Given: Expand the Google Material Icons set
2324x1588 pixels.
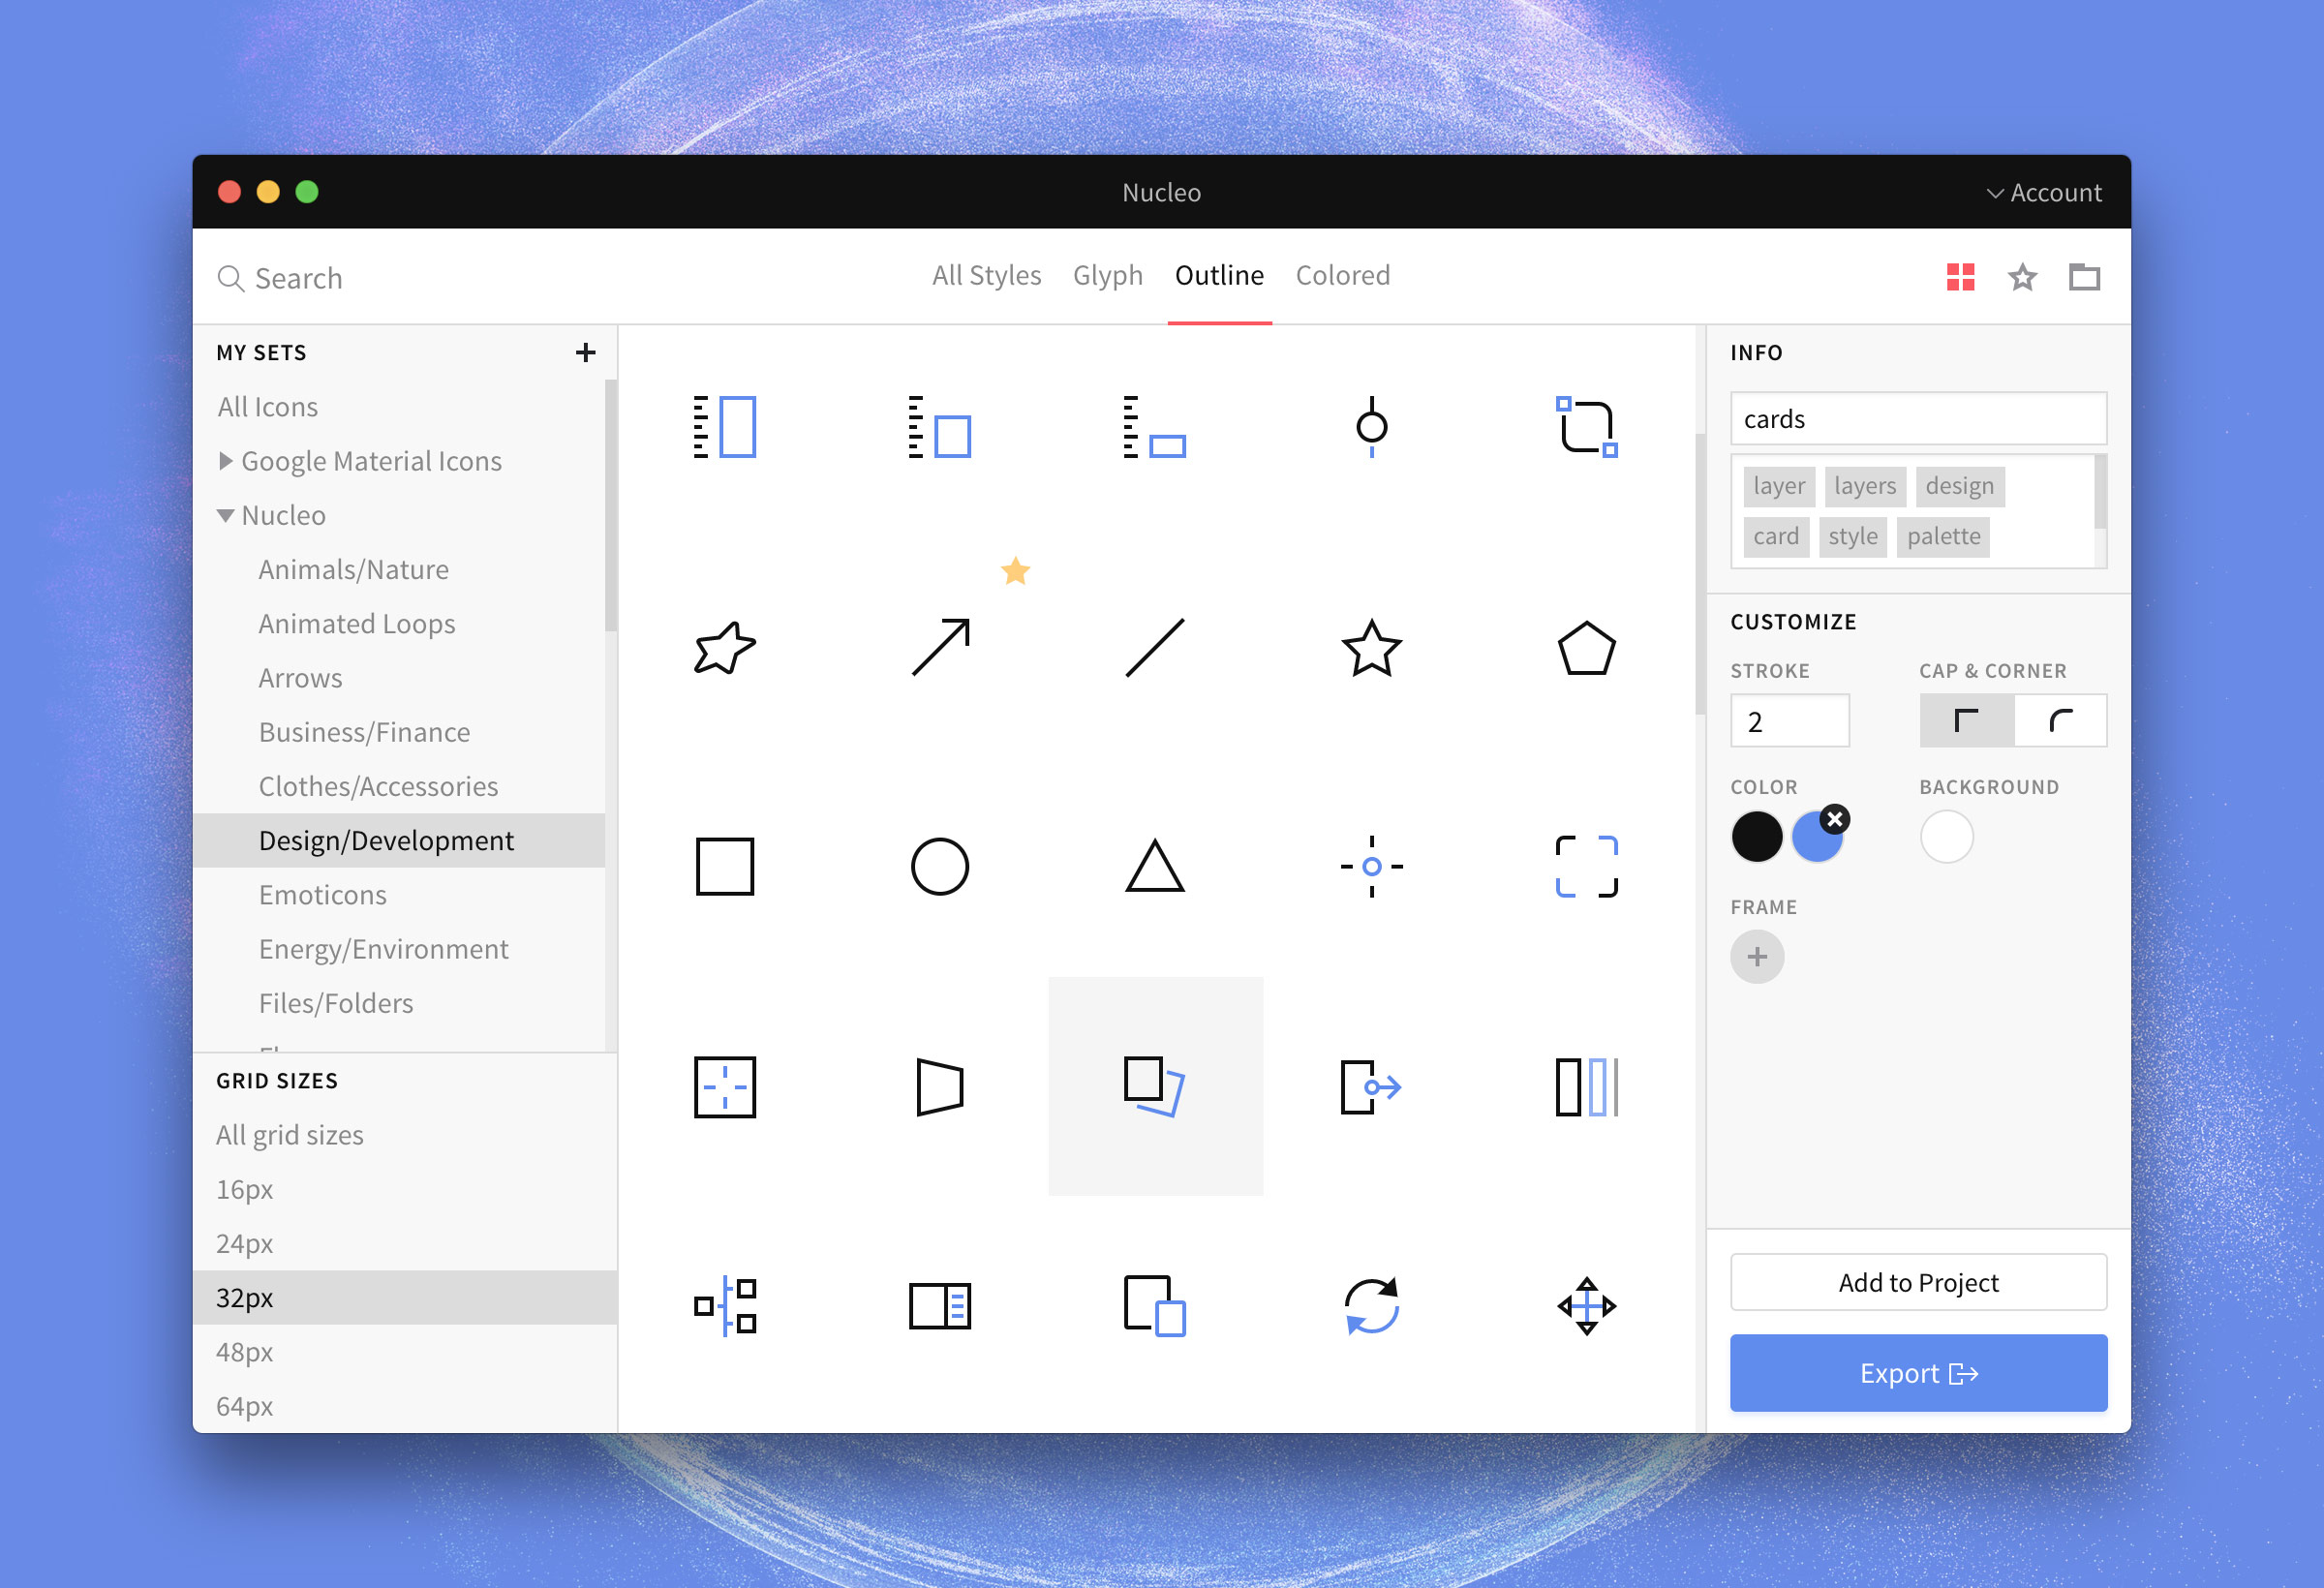Looking at the screenshot, I should 226,461.
